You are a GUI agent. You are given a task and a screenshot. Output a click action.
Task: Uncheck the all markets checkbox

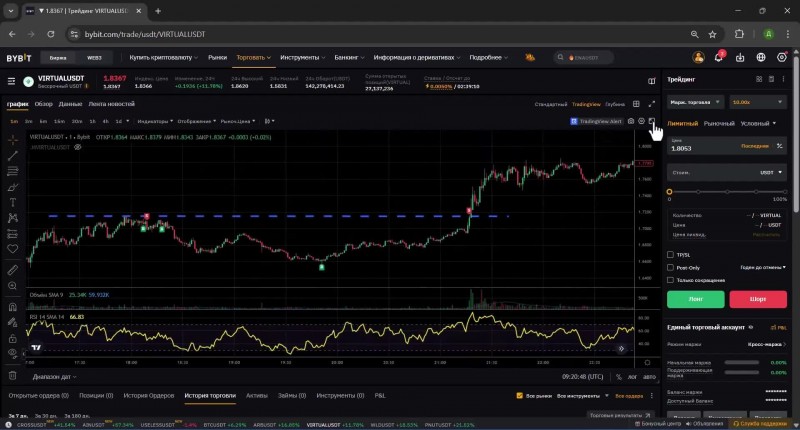click(519, 395)
